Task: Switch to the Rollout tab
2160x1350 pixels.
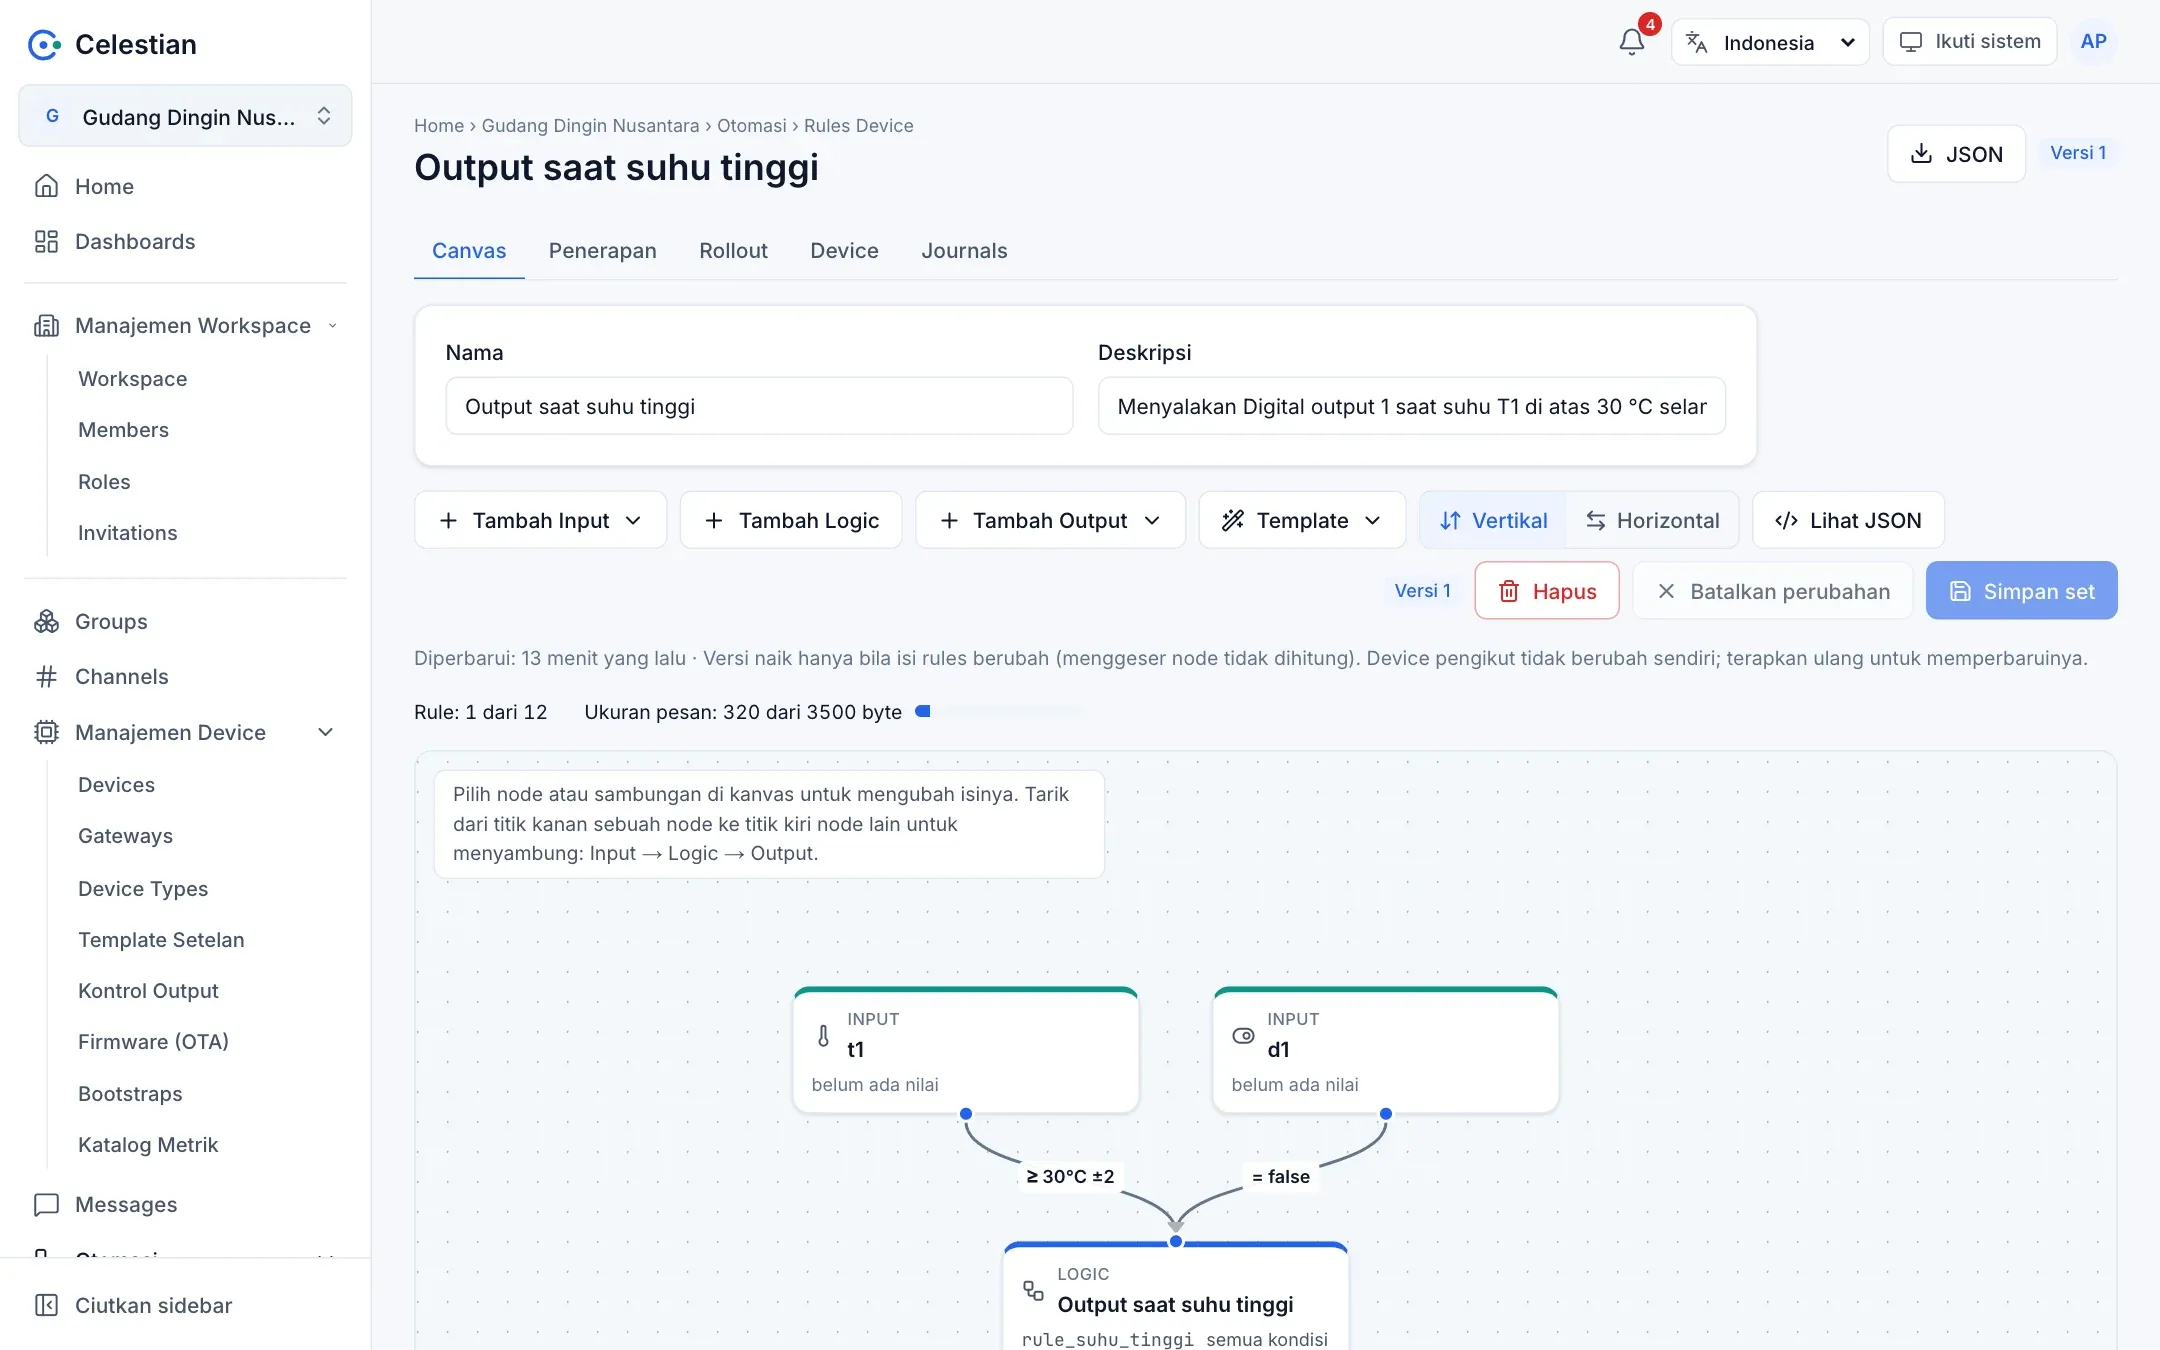Action: (733, 250)
